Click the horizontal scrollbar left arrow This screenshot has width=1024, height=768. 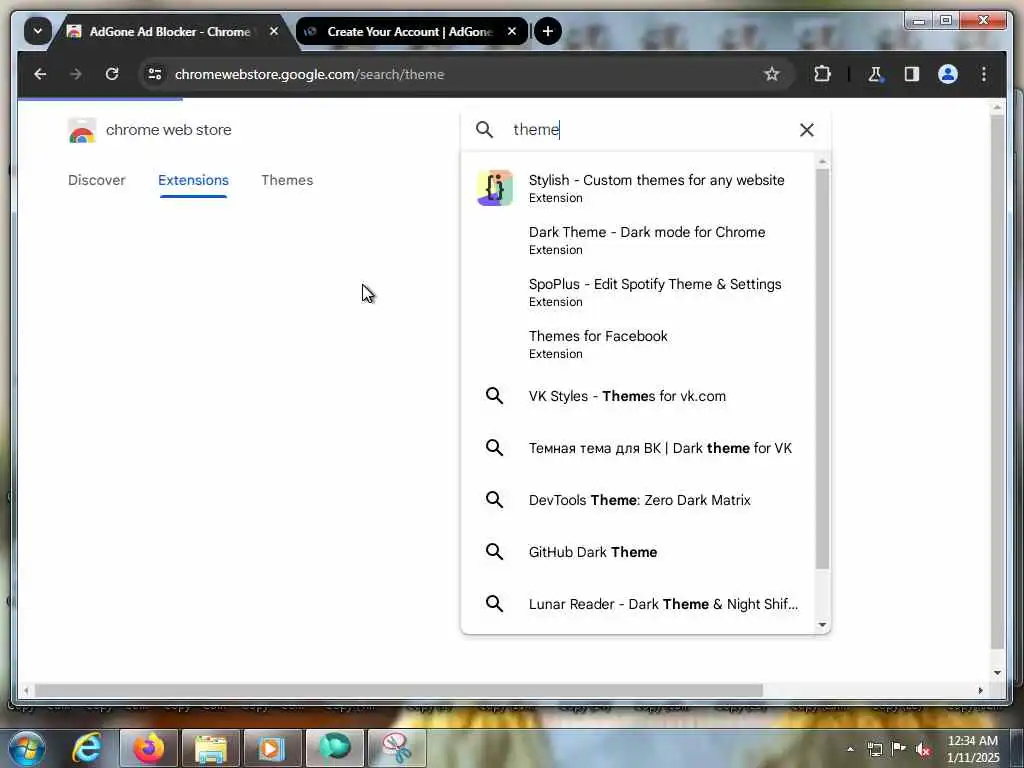26,690
